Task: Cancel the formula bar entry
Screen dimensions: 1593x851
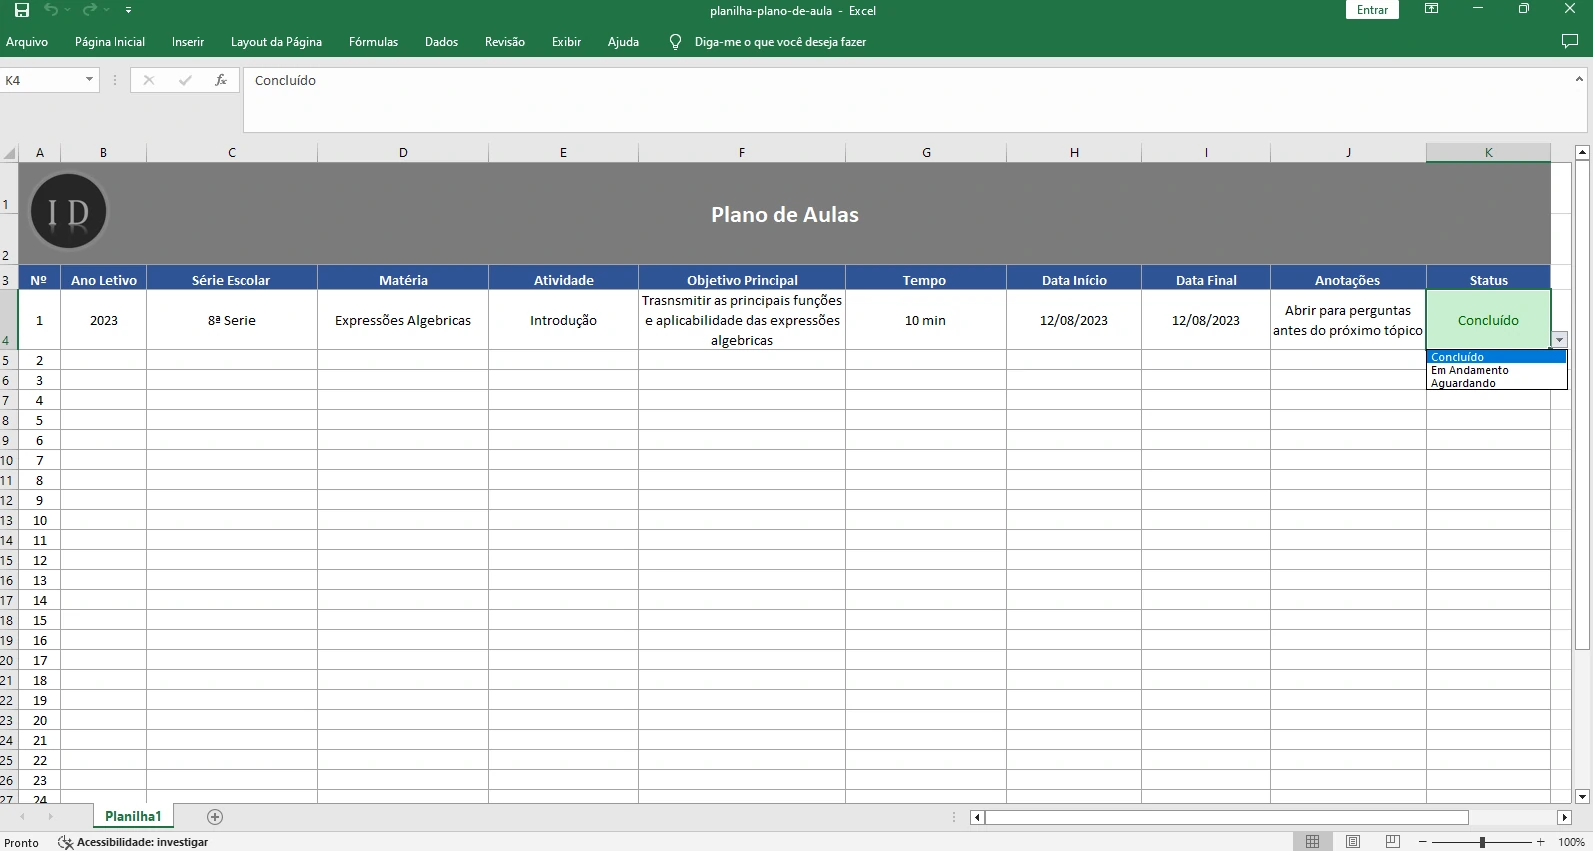Action: point(149,80)
